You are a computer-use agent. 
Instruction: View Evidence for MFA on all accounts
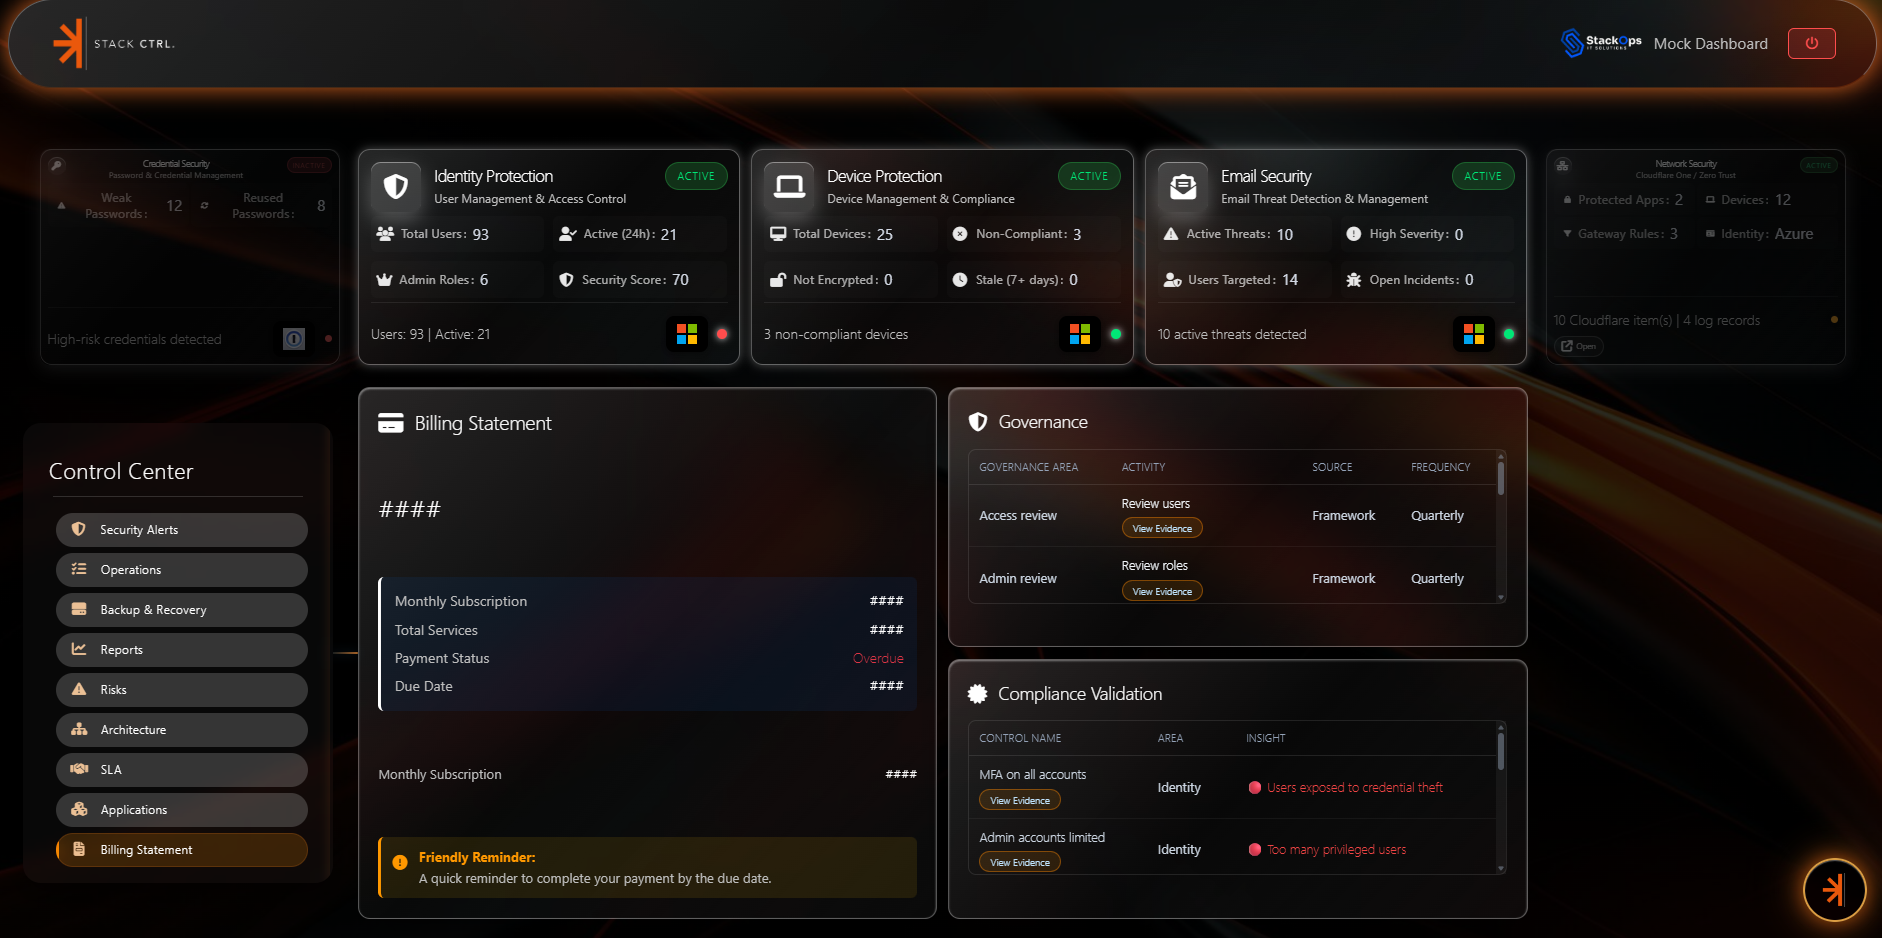[x=1020, y=800]
